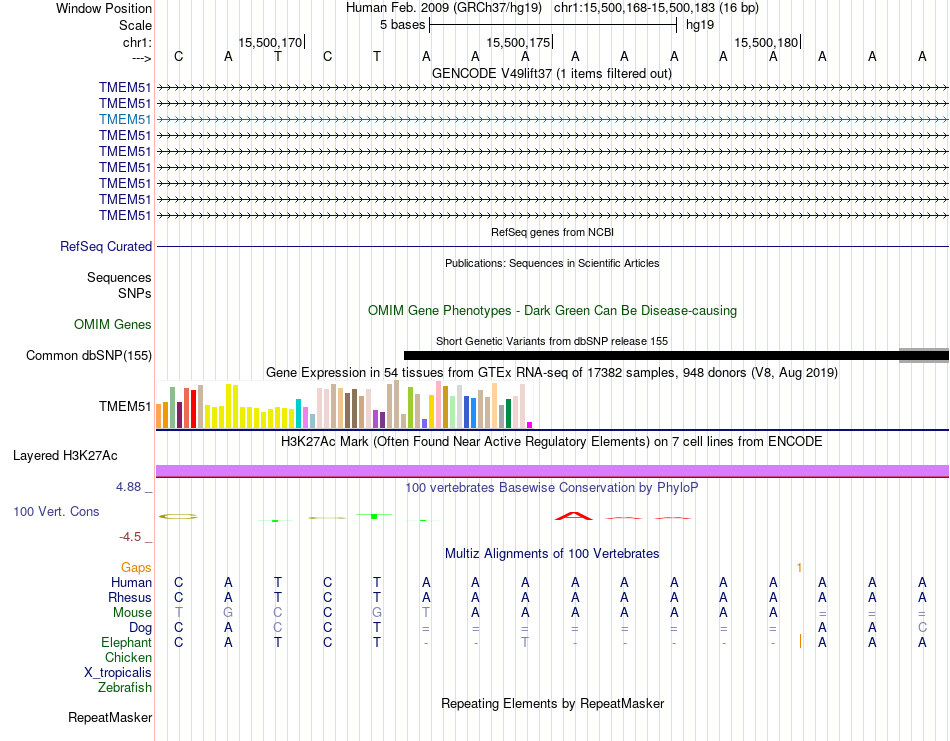Select the Sequences track label

pyautogui.click(x=119, y=277)
